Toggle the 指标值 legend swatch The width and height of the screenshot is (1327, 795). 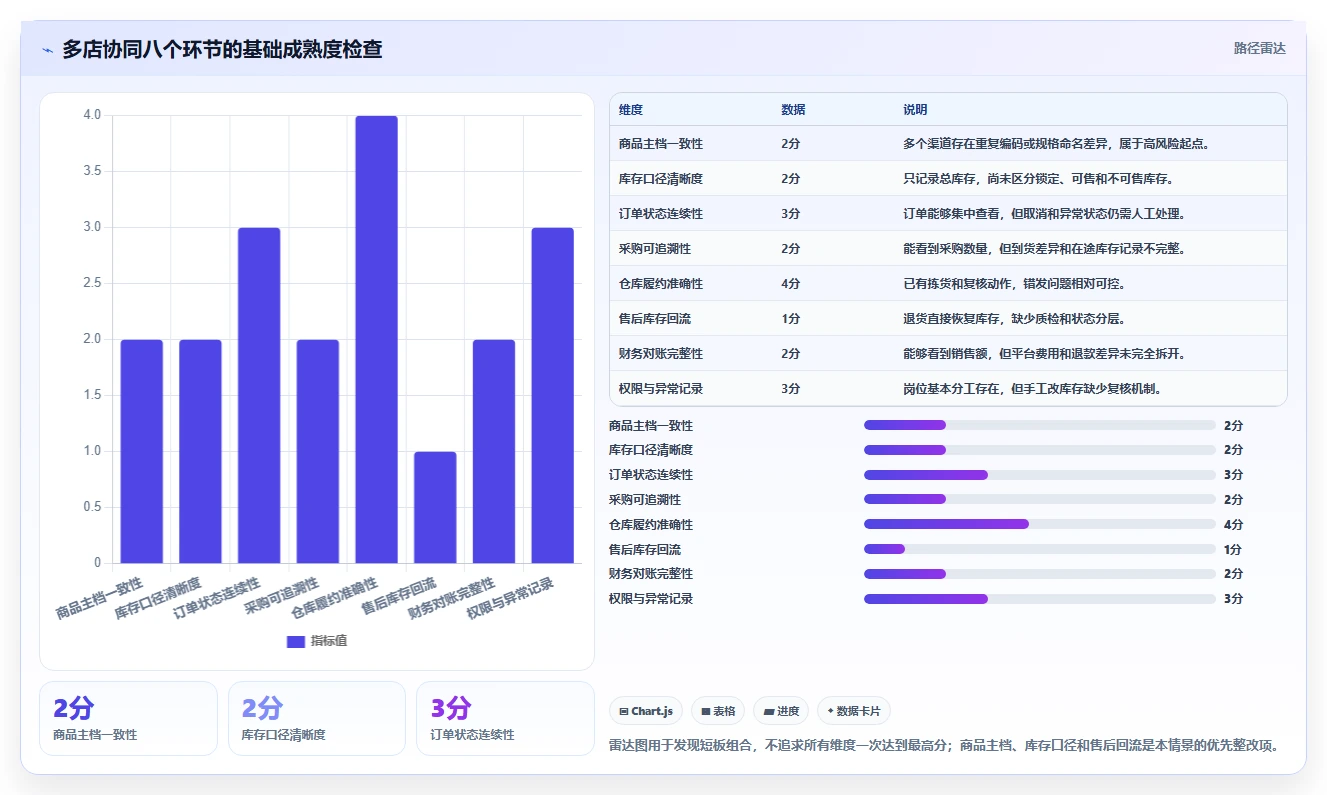295,641
